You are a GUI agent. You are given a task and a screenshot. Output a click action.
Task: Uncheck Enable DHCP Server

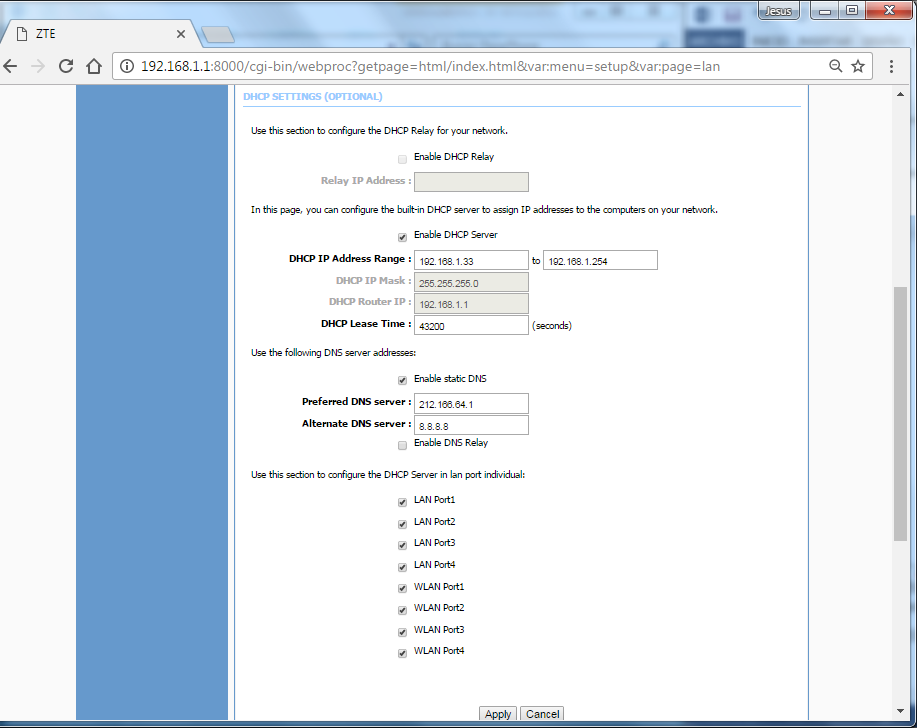(x=402, y=237)
